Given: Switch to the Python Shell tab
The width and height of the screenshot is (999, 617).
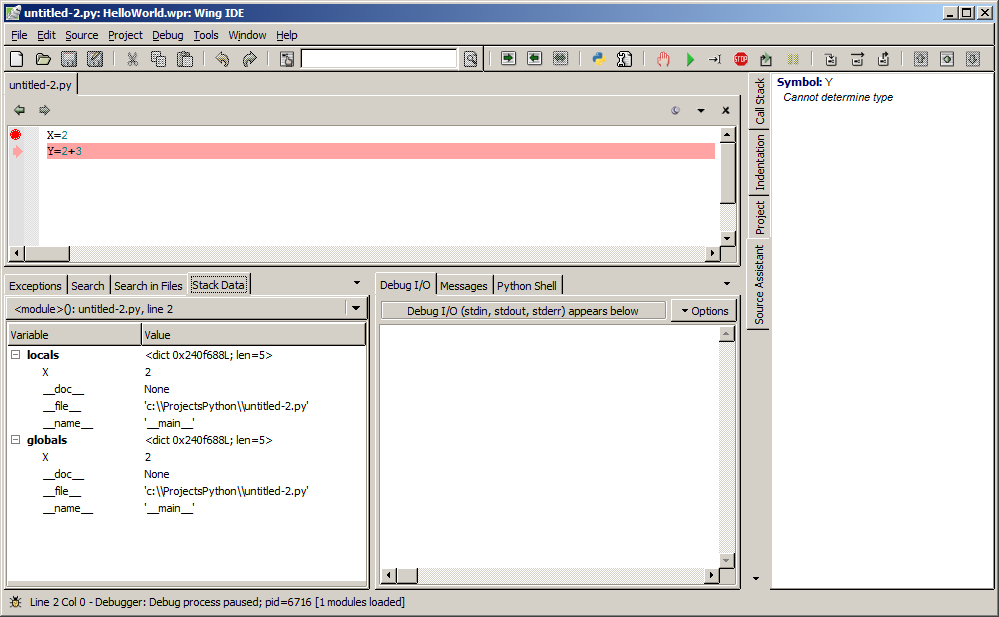Looking at the screenshot, I should click(527, 286).
